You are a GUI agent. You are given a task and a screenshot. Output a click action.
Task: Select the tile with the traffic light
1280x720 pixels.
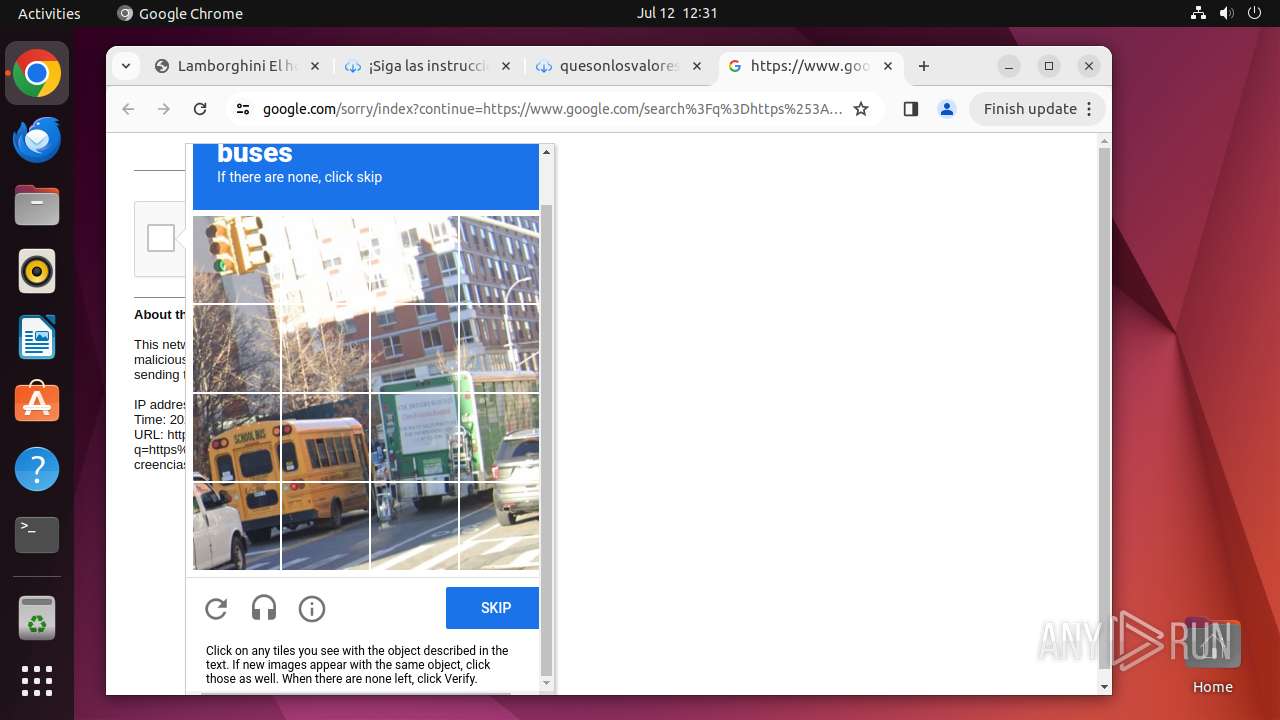coord(237,259)
